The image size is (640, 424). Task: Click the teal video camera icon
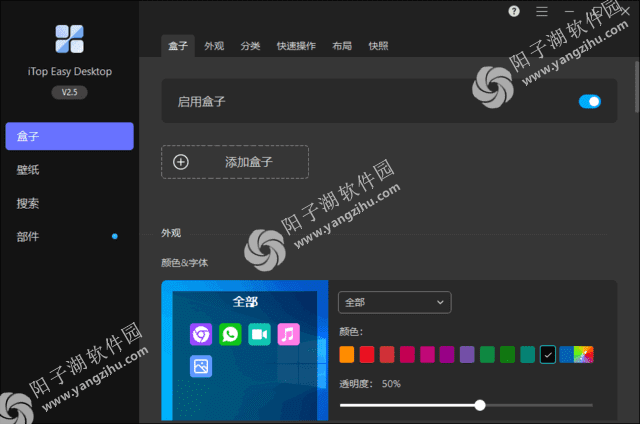pyautogui.click(x=260, y=334)
